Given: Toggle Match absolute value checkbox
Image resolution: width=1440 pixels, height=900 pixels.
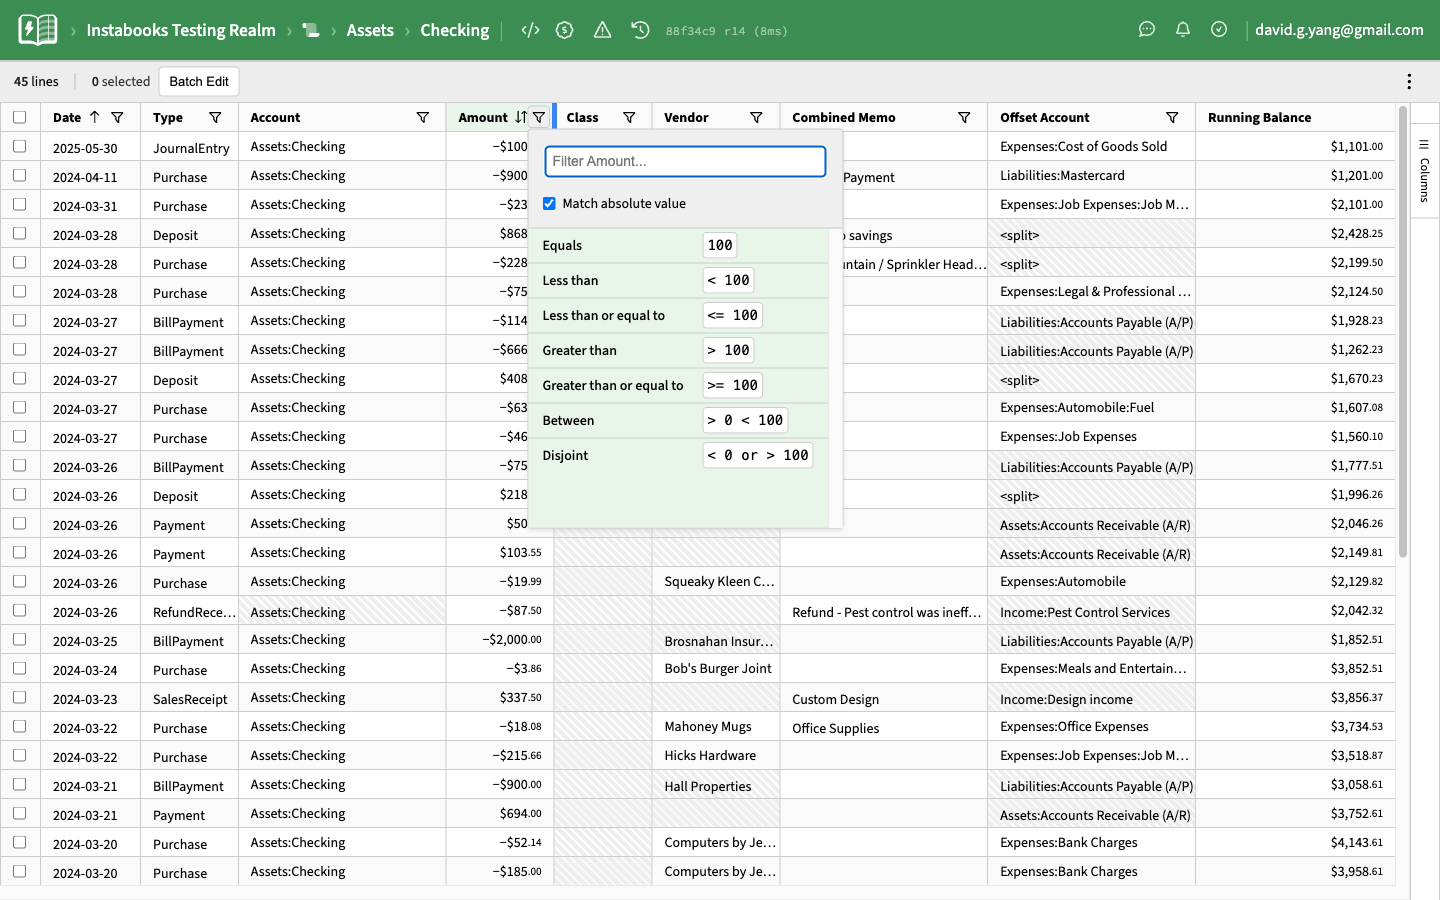Looking at the screenshot, I should [x=549, y=203].
